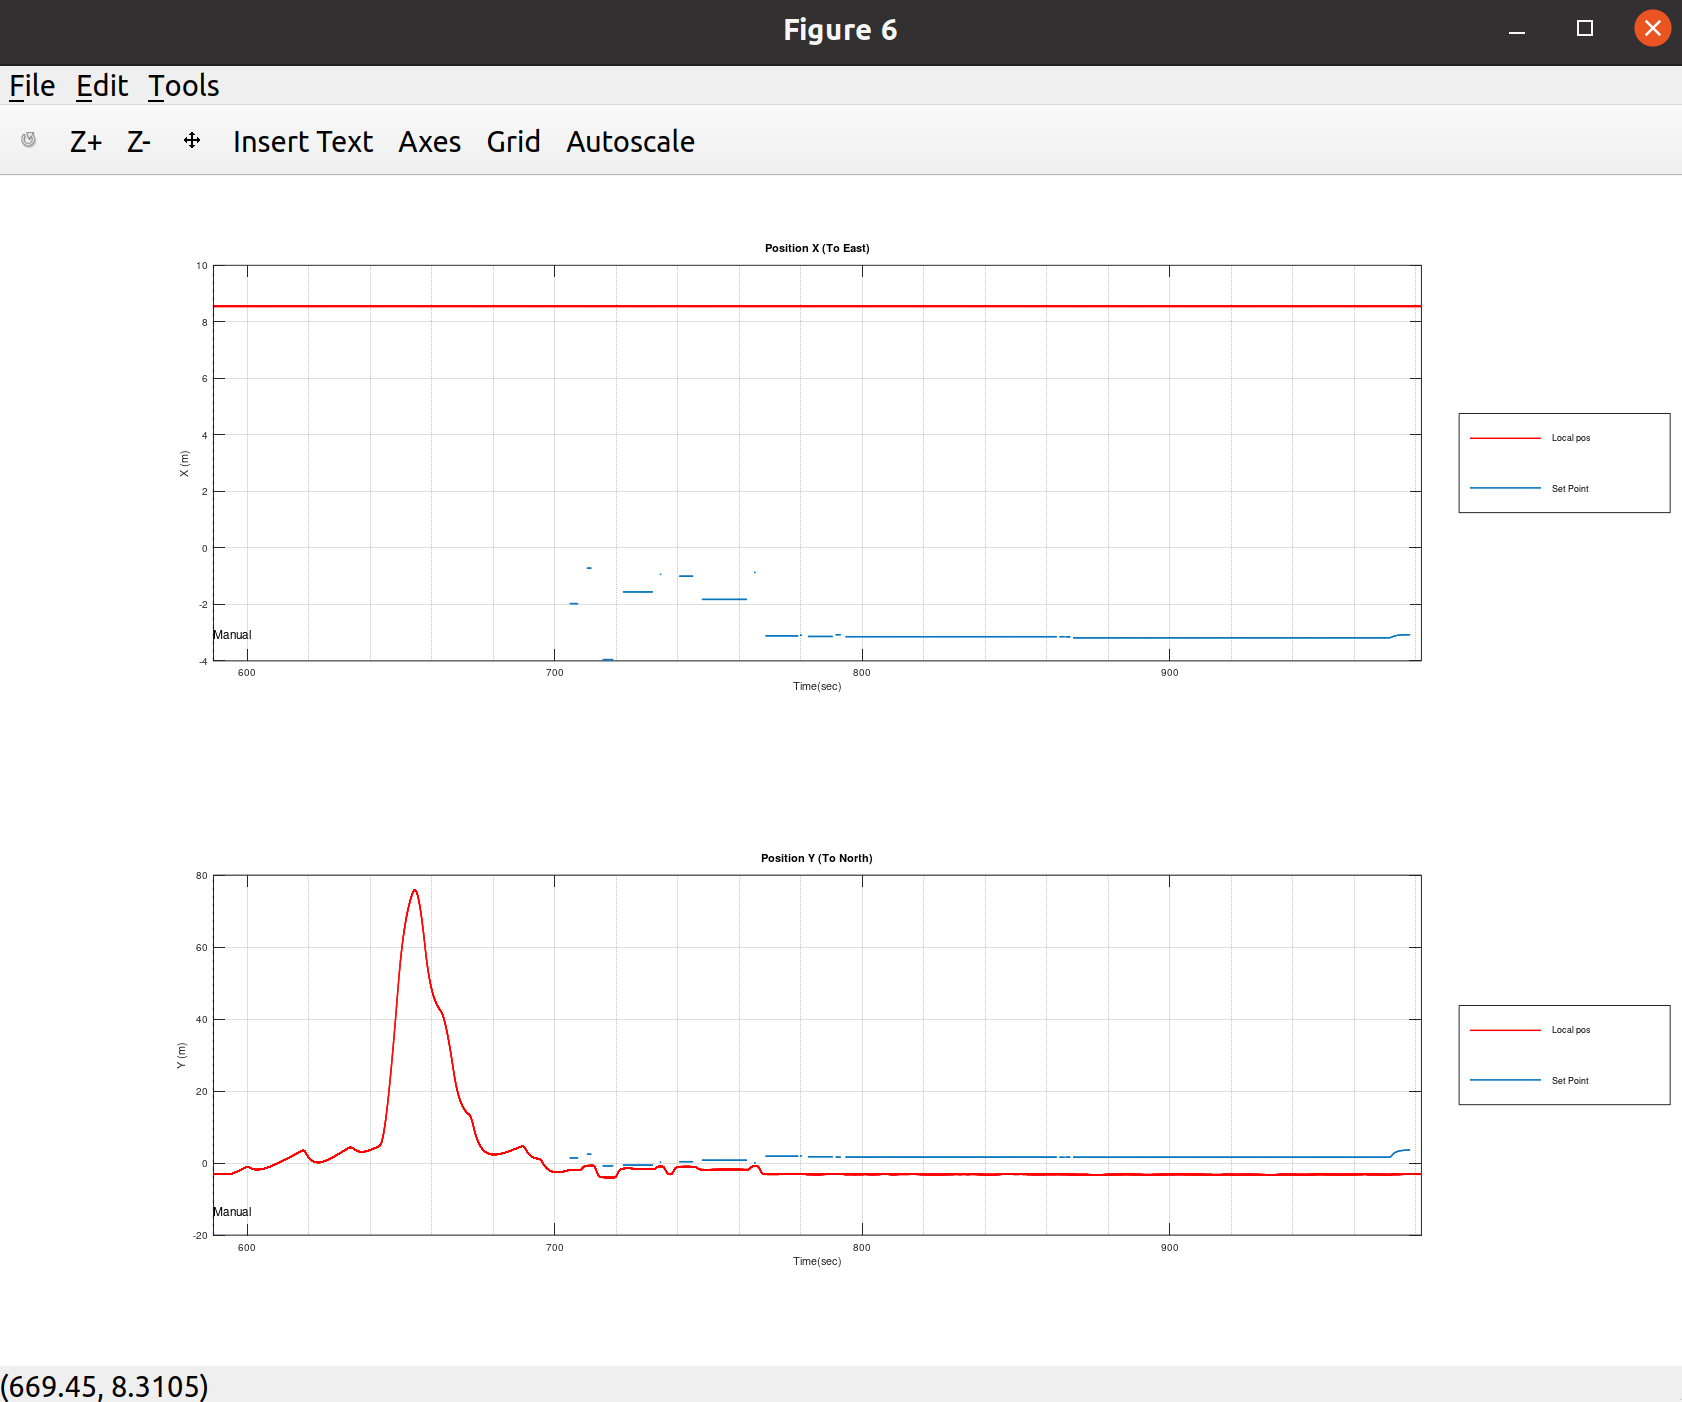Activate the pan cross-arrows tool

tap(192, 141)
